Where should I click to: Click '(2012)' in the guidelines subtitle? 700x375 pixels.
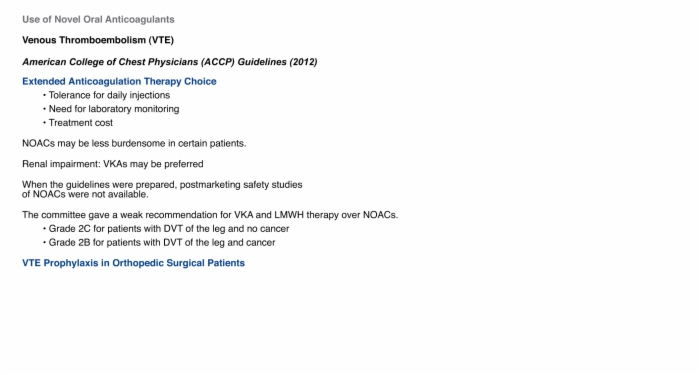(303, 62)
